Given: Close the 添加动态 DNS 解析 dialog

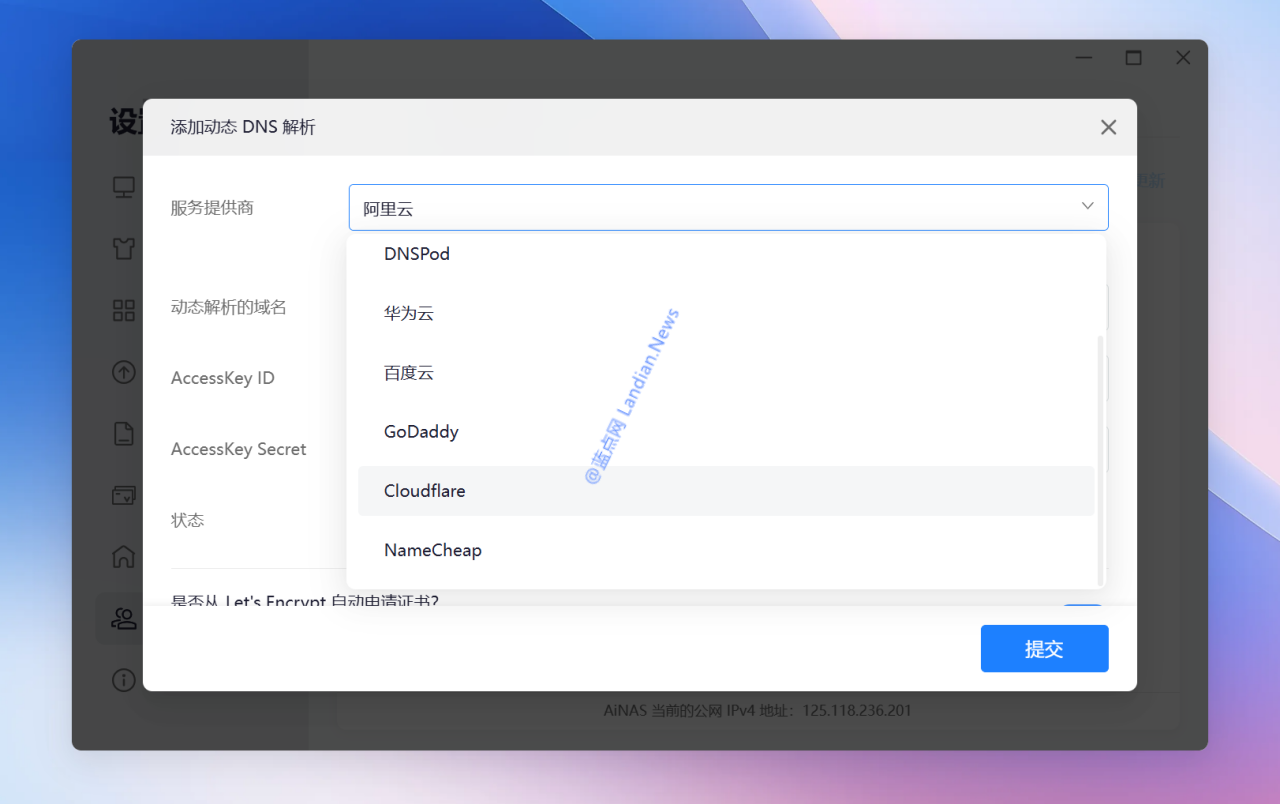Looking at the screenshot, I should click(1108, 127).
